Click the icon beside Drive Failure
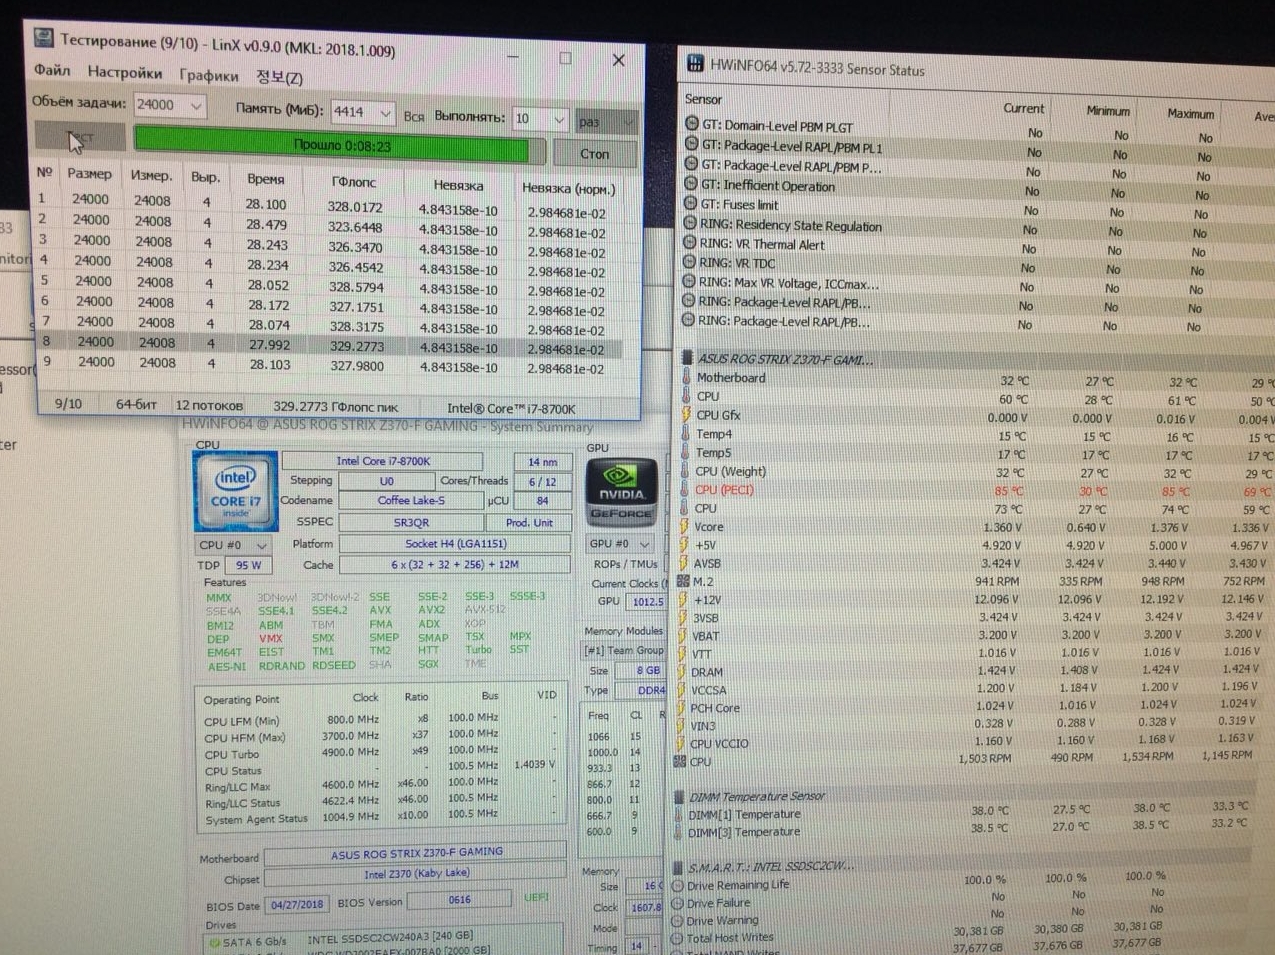This screenshot has width=1275, height=955. (x=678, y=902)
